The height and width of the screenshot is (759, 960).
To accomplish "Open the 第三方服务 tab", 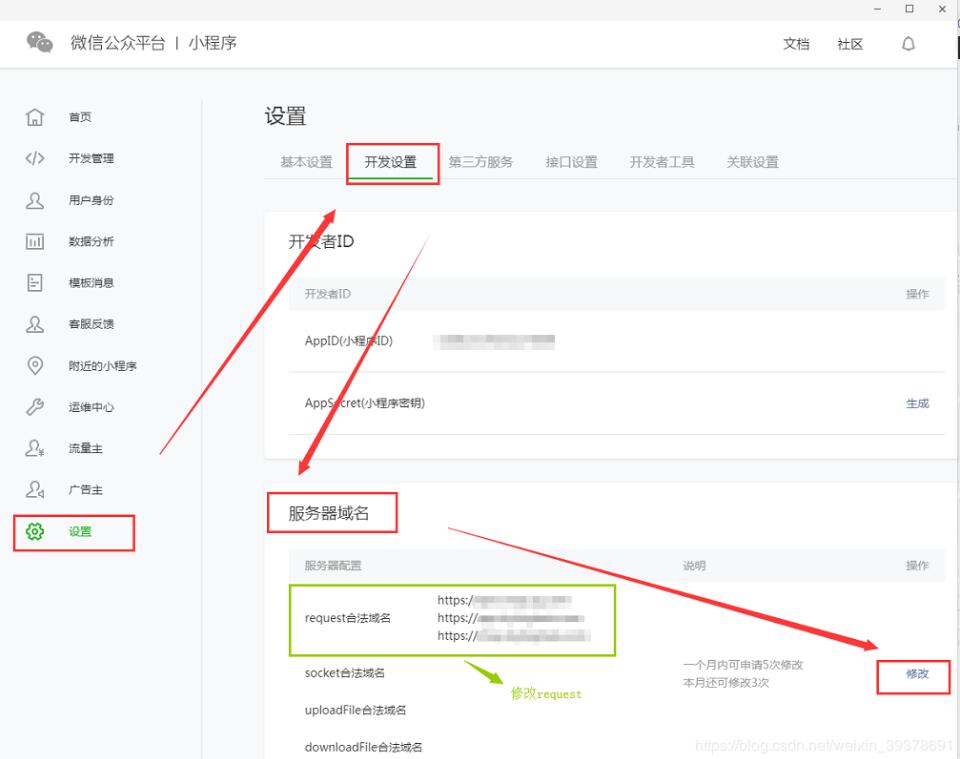I will 480,162.
